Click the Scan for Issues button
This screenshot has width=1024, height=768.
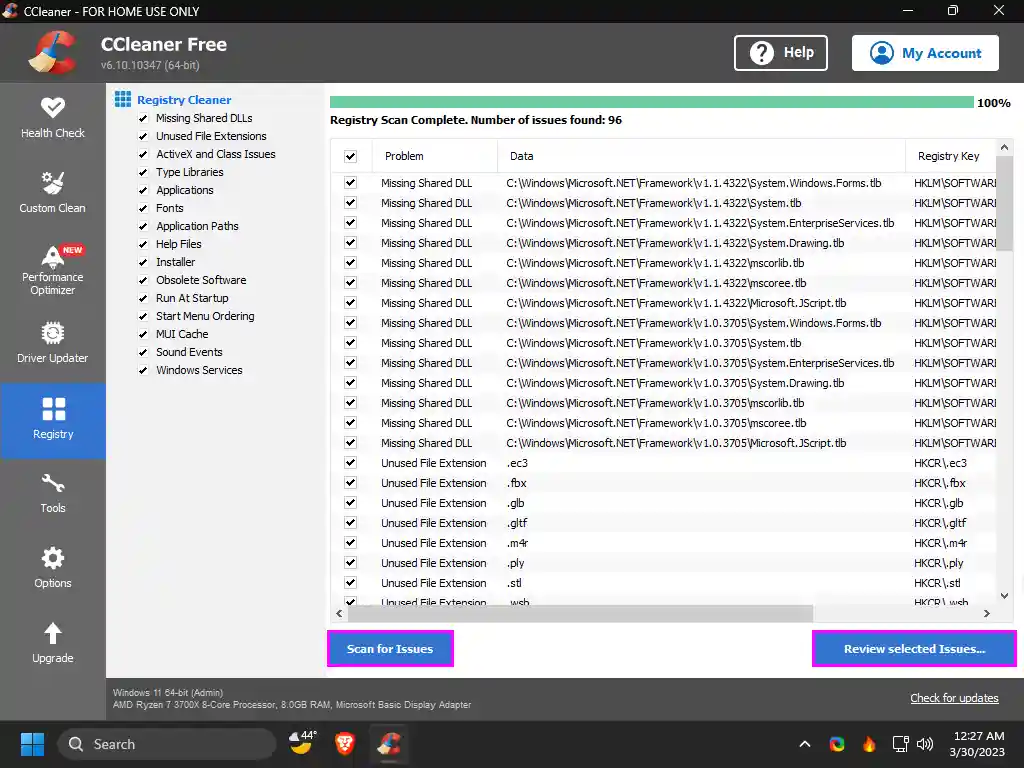pos(390,648)
